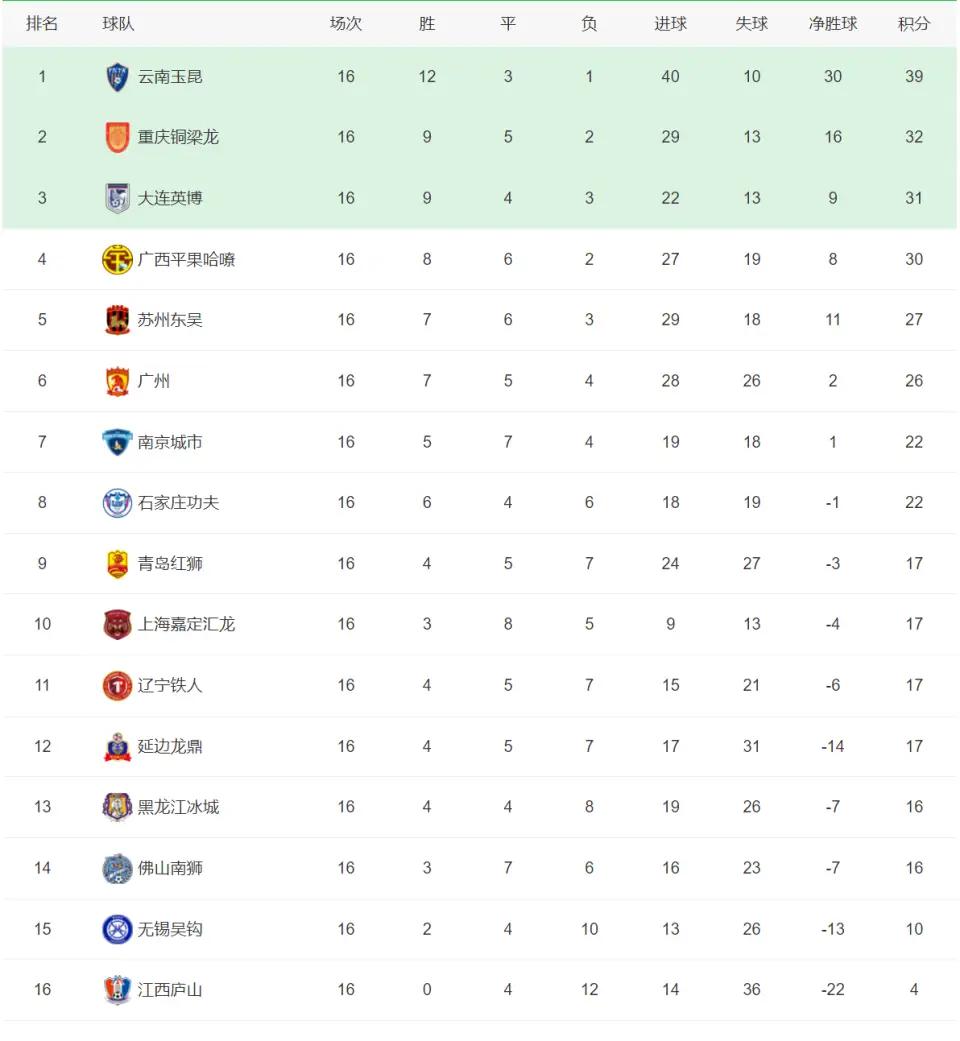Click the 净胜球 column header
Screen dimensions: 960x1041
coord(833,24)
